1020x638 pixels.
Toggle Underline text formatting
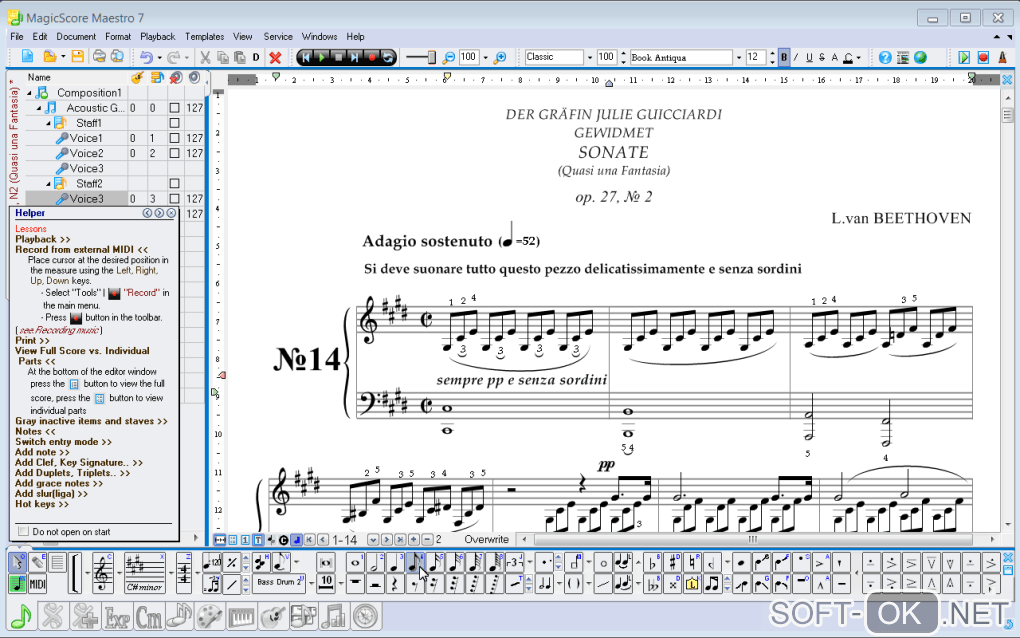(x=809, y=57)
